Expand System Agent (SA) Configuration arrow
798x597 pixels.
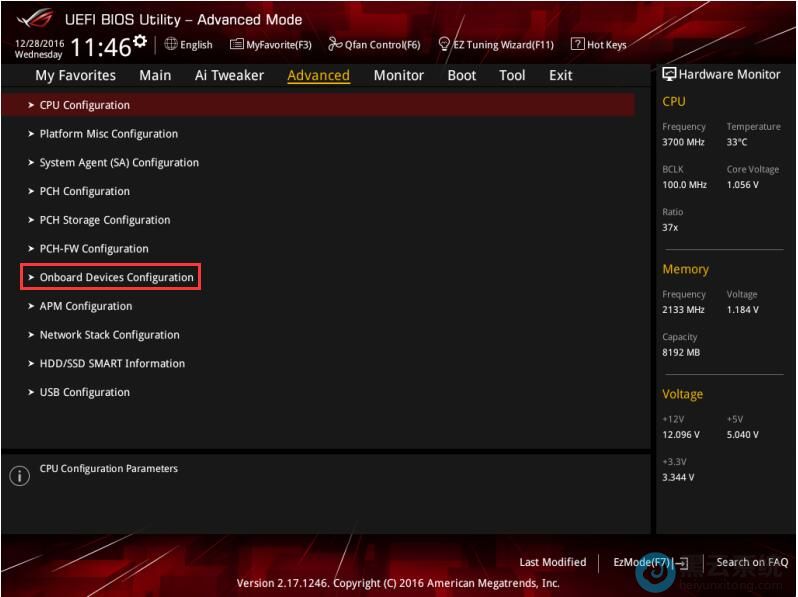pos(31,162)
